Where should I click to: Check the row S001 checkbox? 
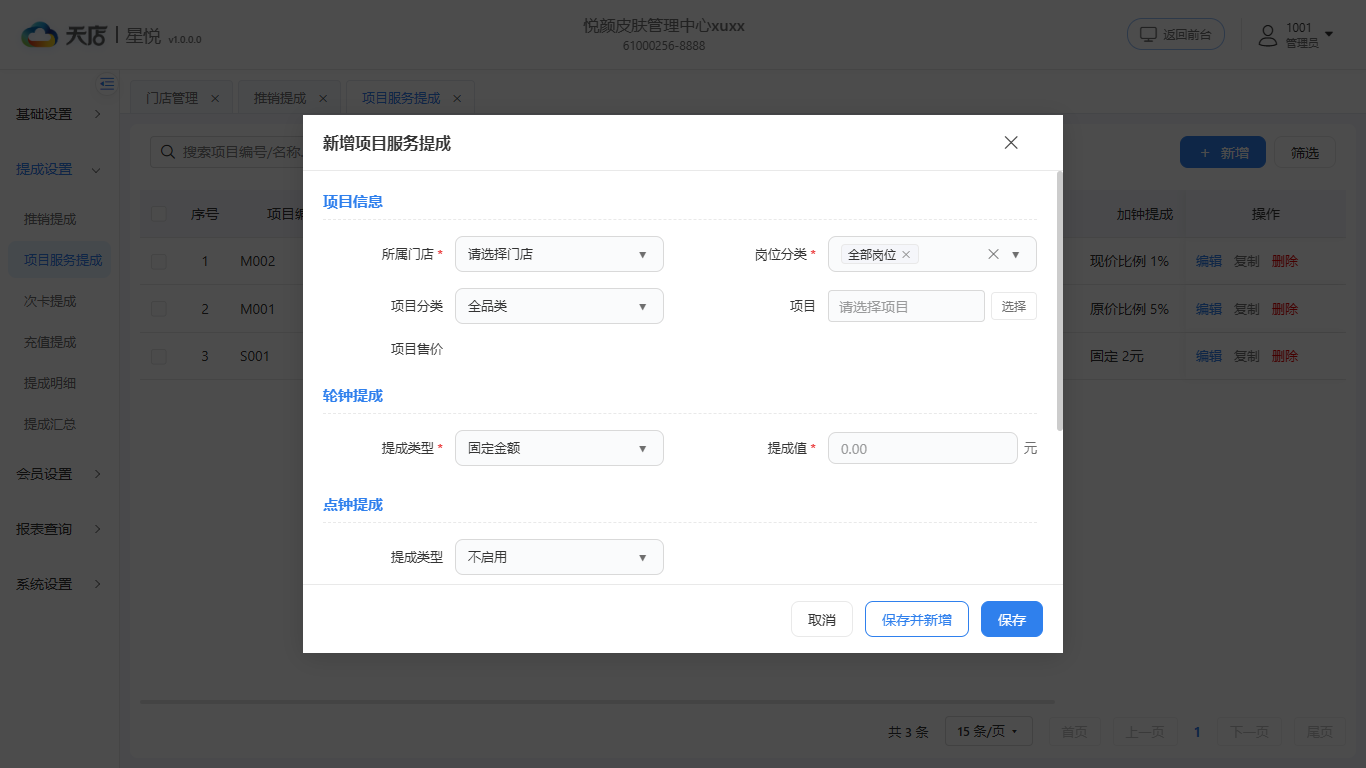(x=159, y=356)
